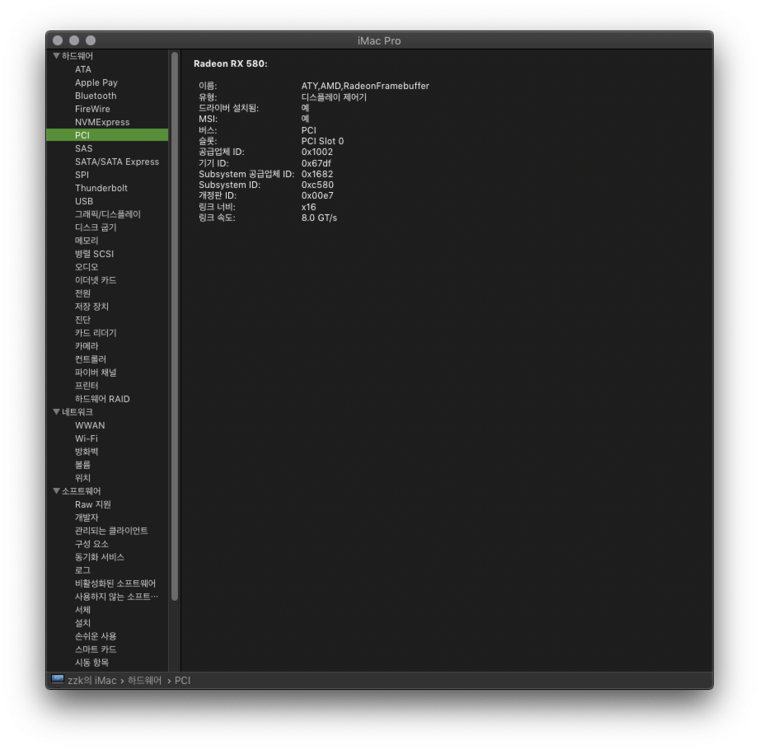759x750 pixels.
Task: Choose SPI in the sidebar
Action: pyautogui.click(x=81, y=175)
